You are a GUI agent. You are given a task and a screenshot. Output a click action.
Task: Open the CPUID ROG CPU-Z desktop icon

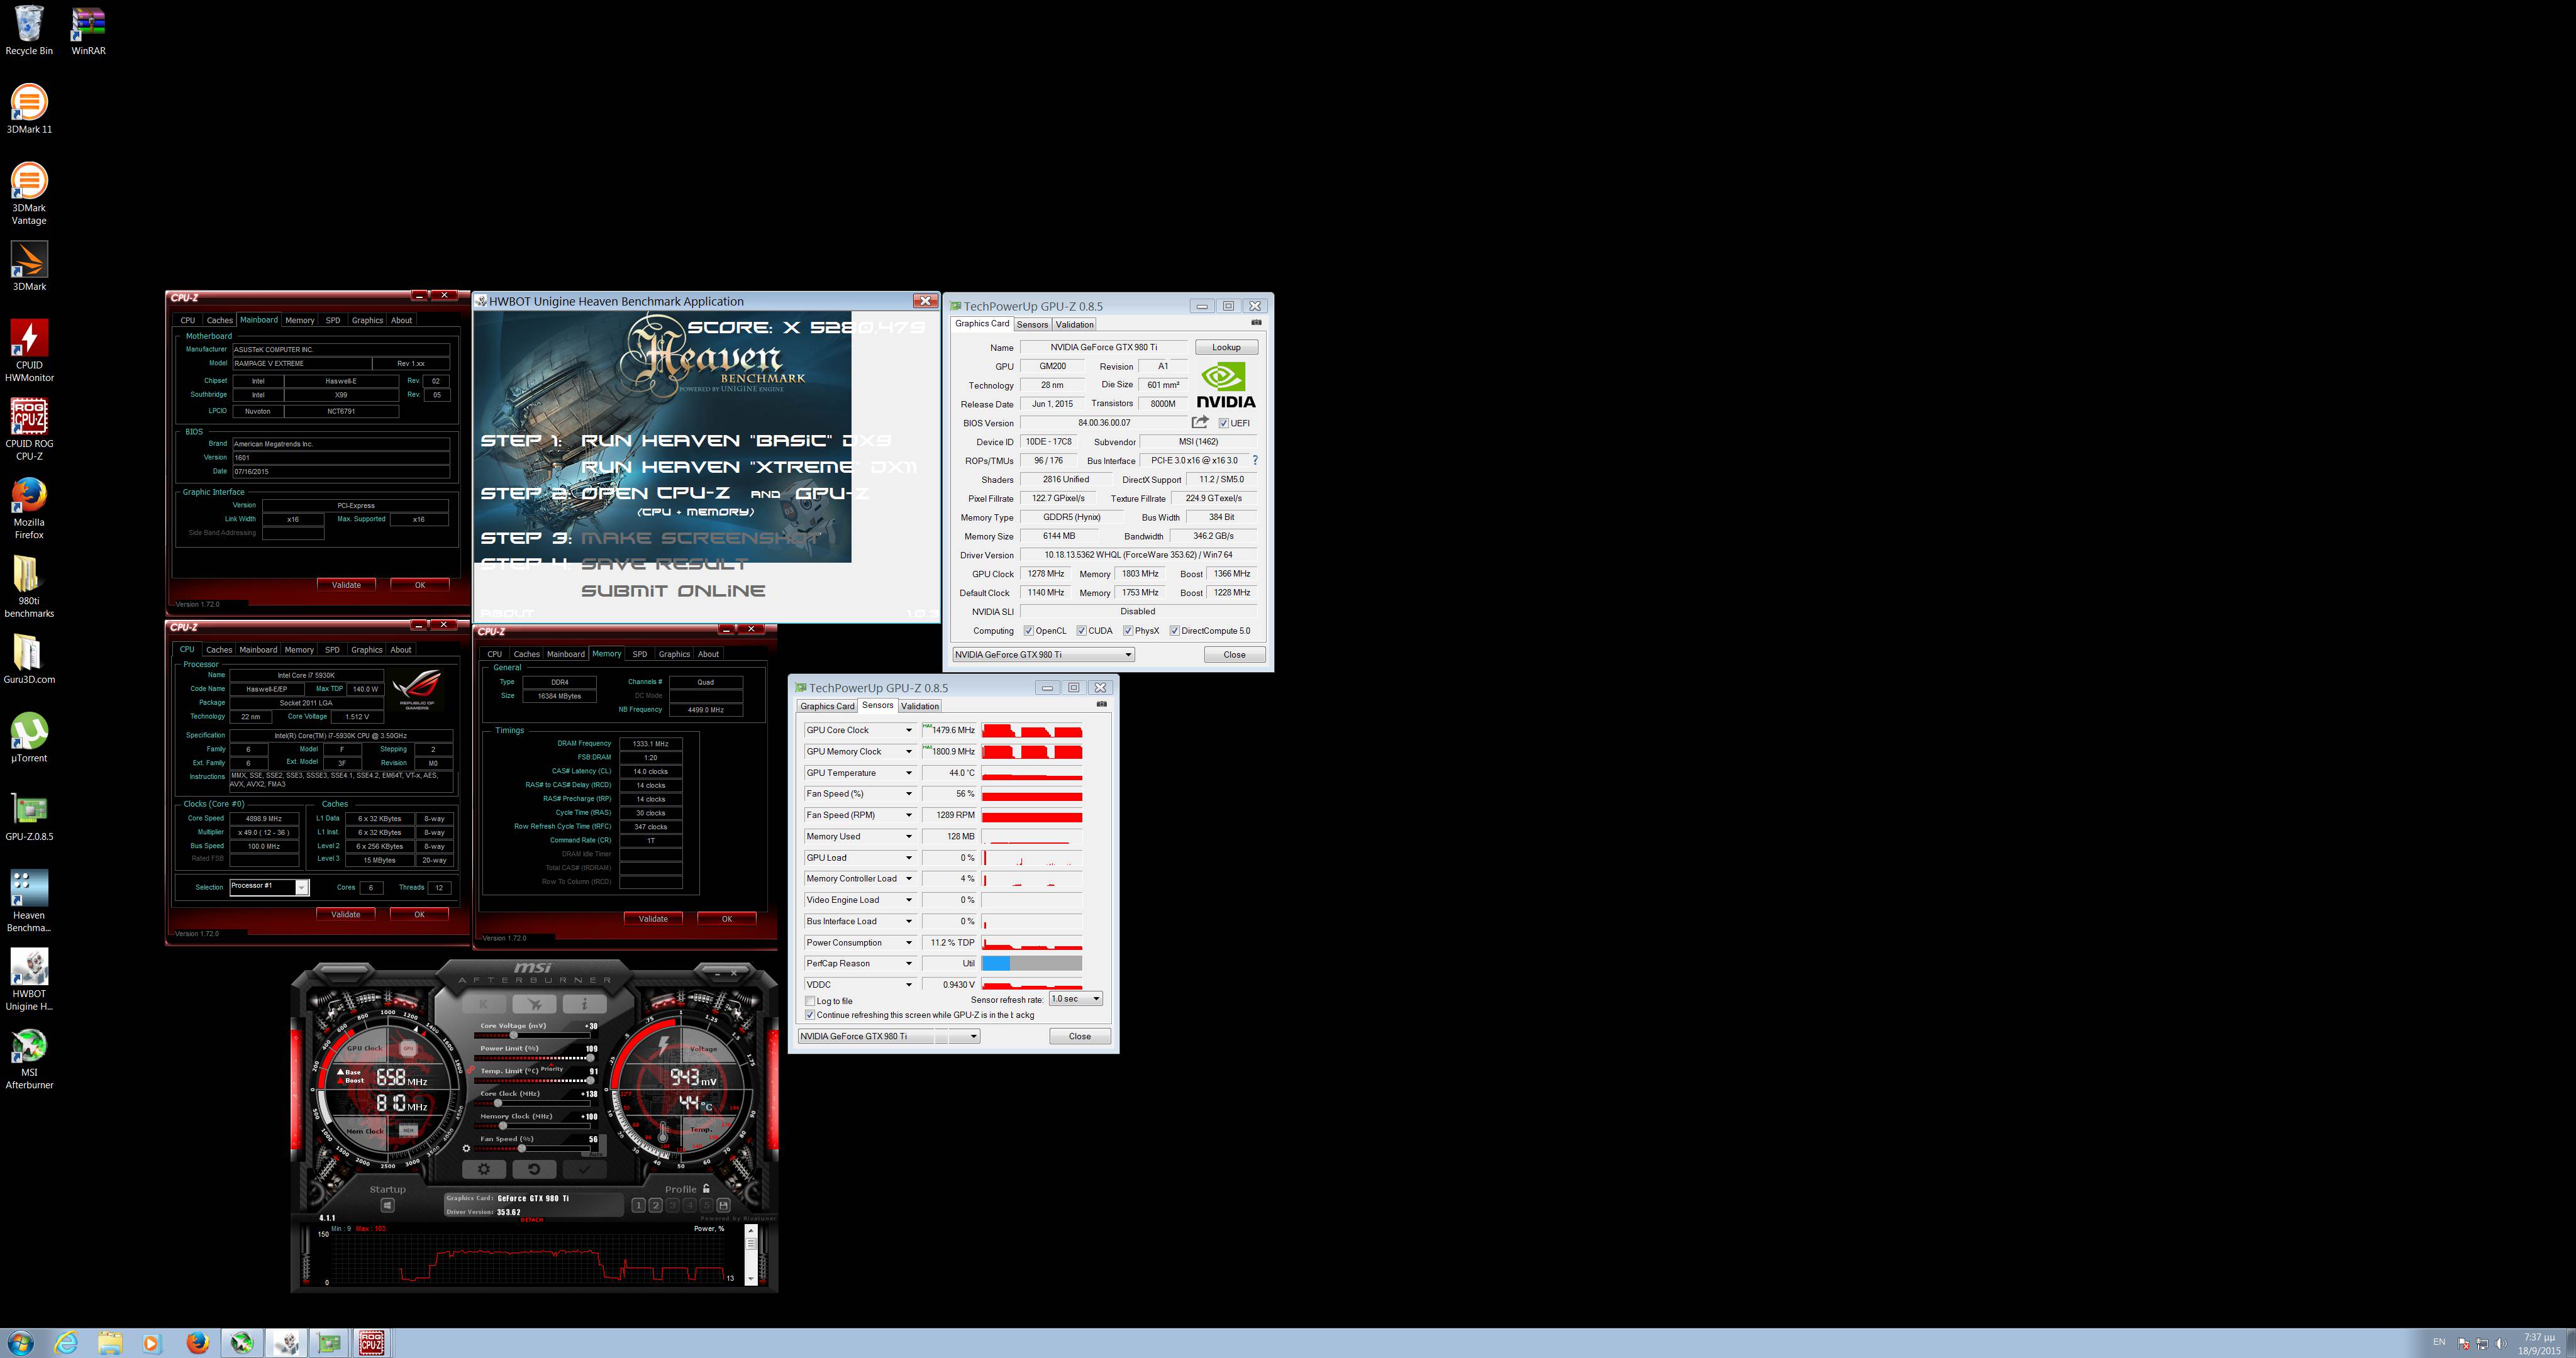(29, 430)
